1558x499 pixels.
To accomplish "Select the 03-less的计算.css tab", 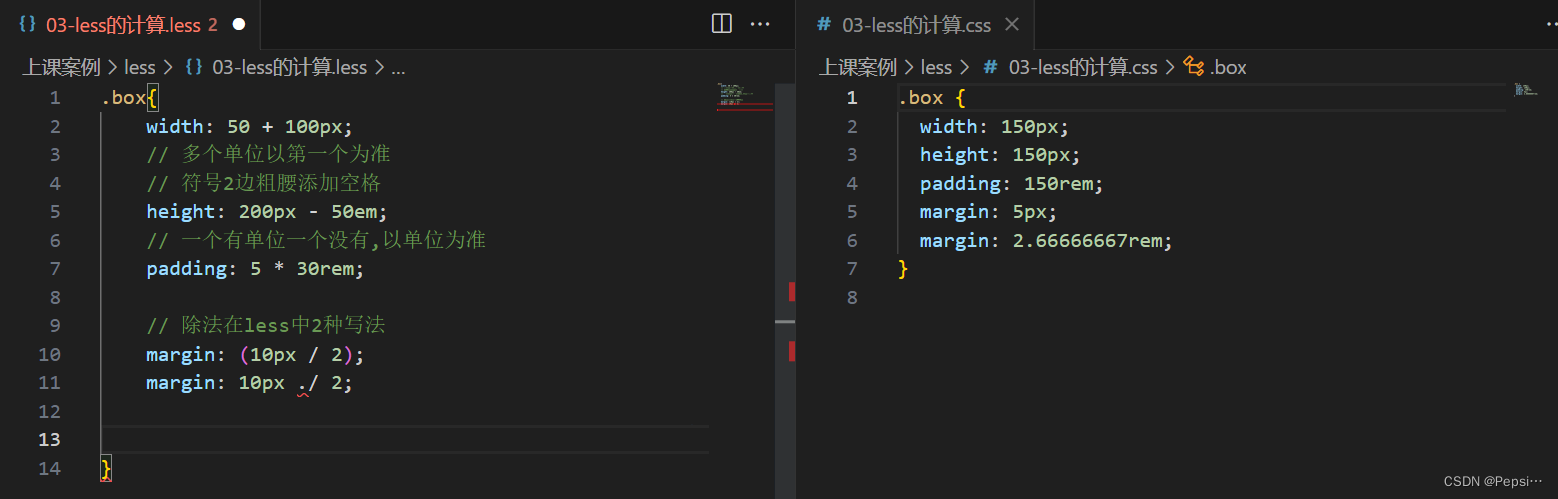I will [x=916, y=25].
